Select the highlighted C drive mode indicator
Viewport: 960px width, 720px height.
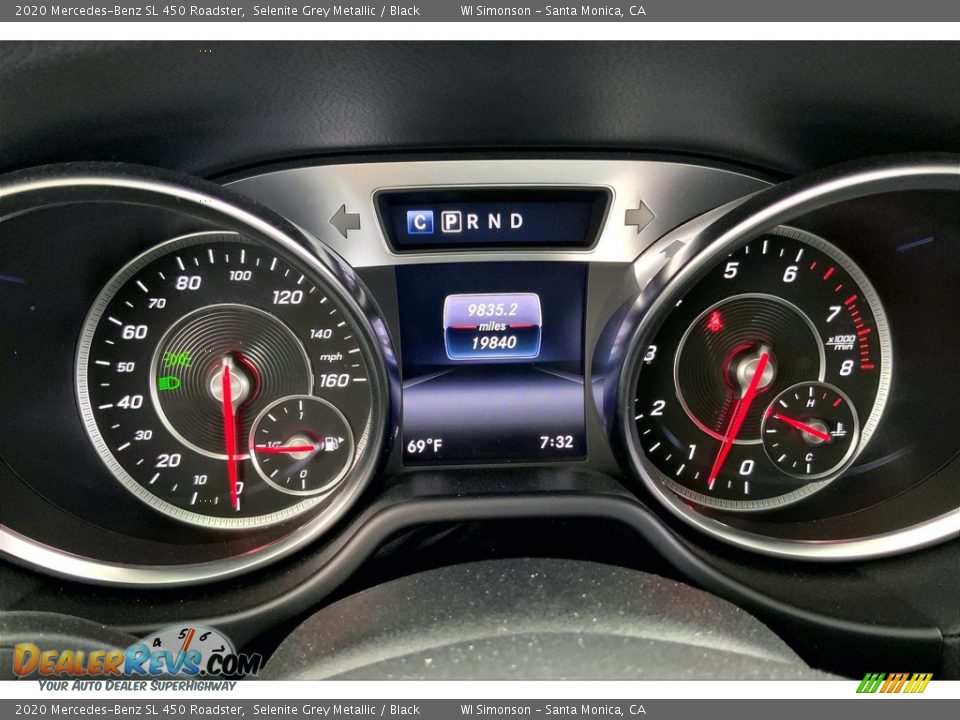pyautogui.click(x=421, y=222)
